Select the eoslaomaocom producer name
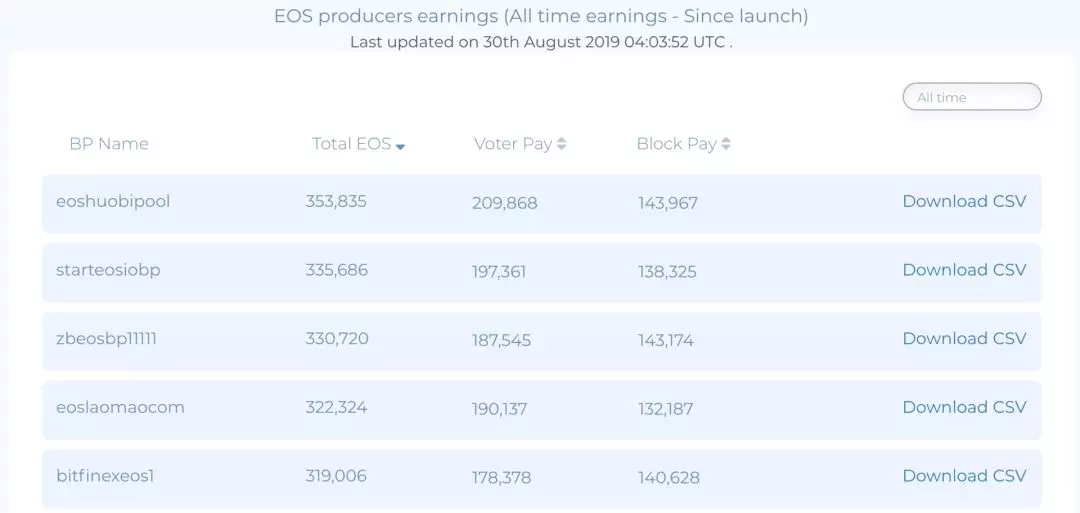Image resolution: width=1080 pixels, height=513 pixels. click(x=120, y=407)
